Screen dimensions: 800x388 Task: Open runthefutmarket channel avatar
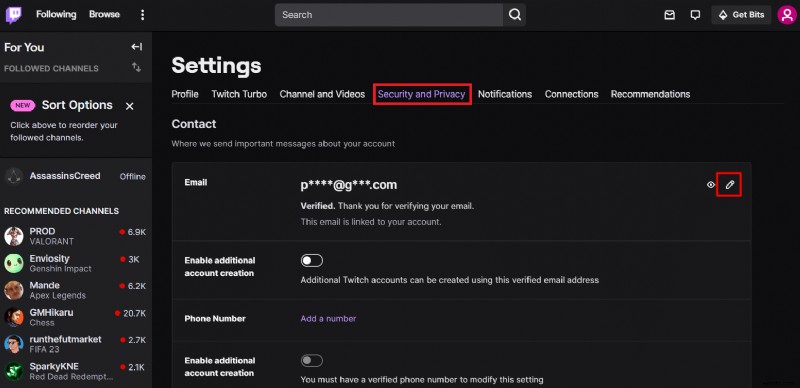14,344
